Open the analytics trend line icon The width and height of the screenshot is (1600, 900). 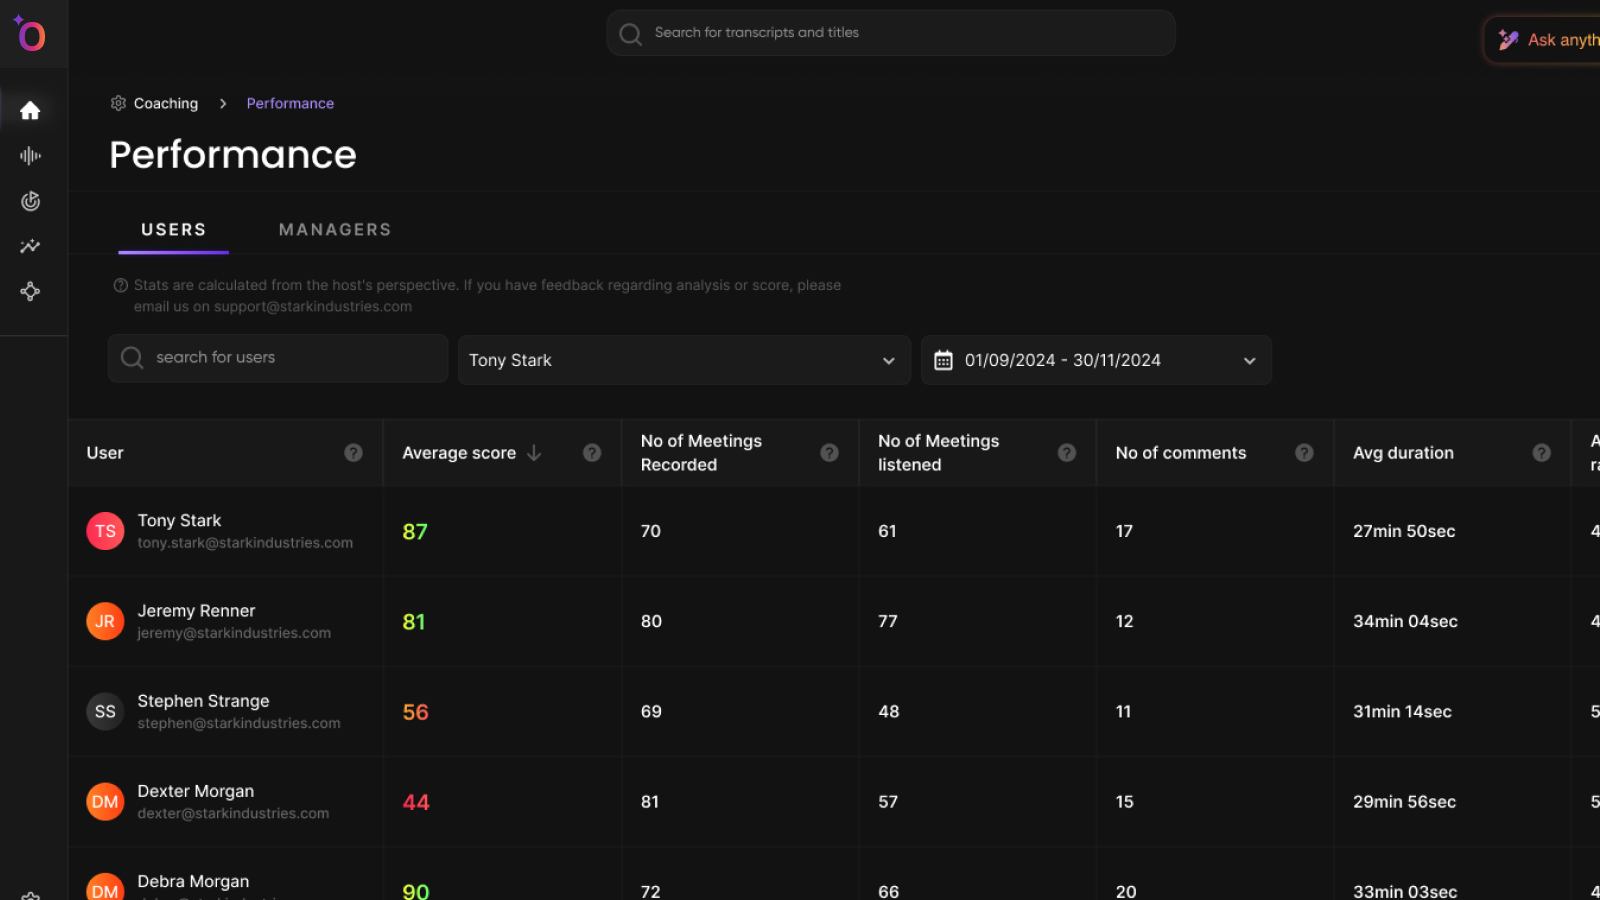[x=30, y=246]
